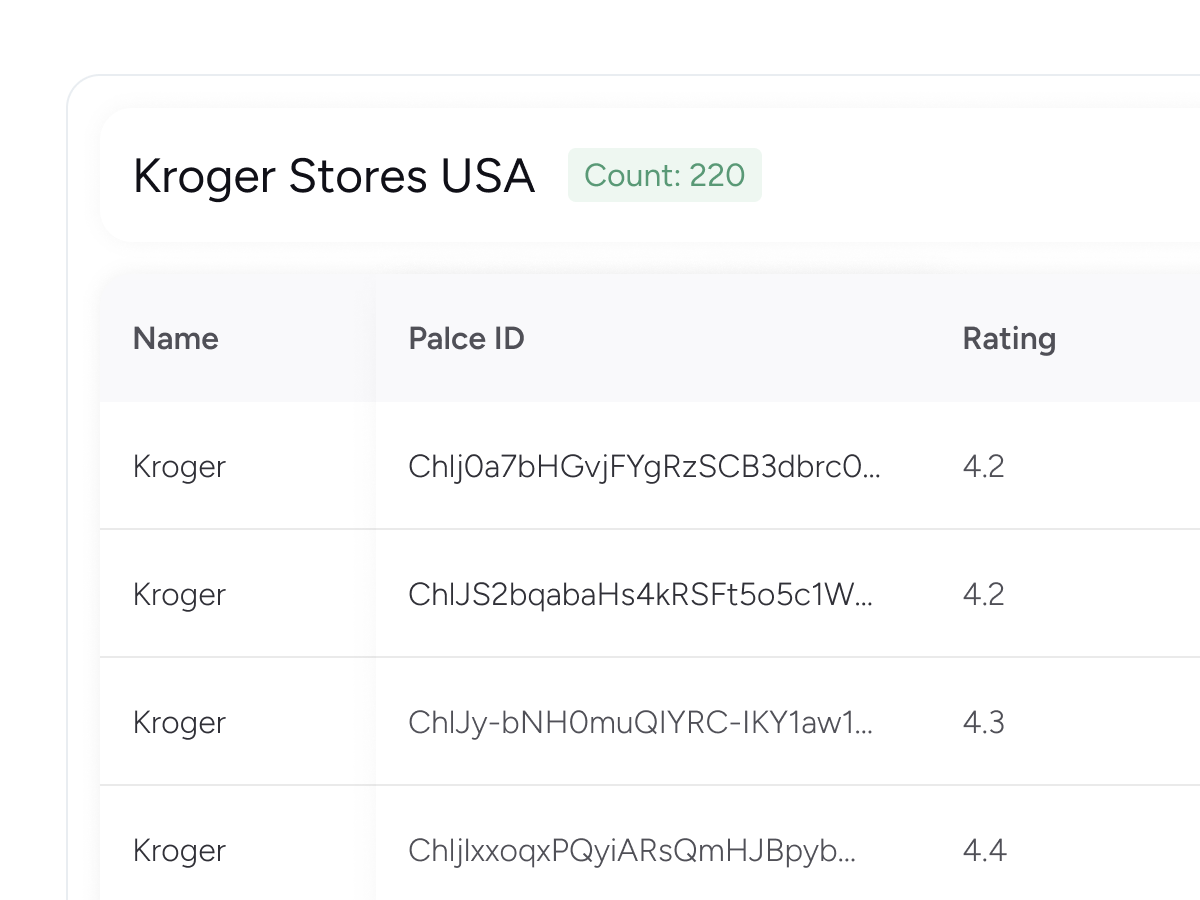Click the 4.2 rating in first row
The width and height of the screenshot is (1200, 900).
click(x=983, y=467)
